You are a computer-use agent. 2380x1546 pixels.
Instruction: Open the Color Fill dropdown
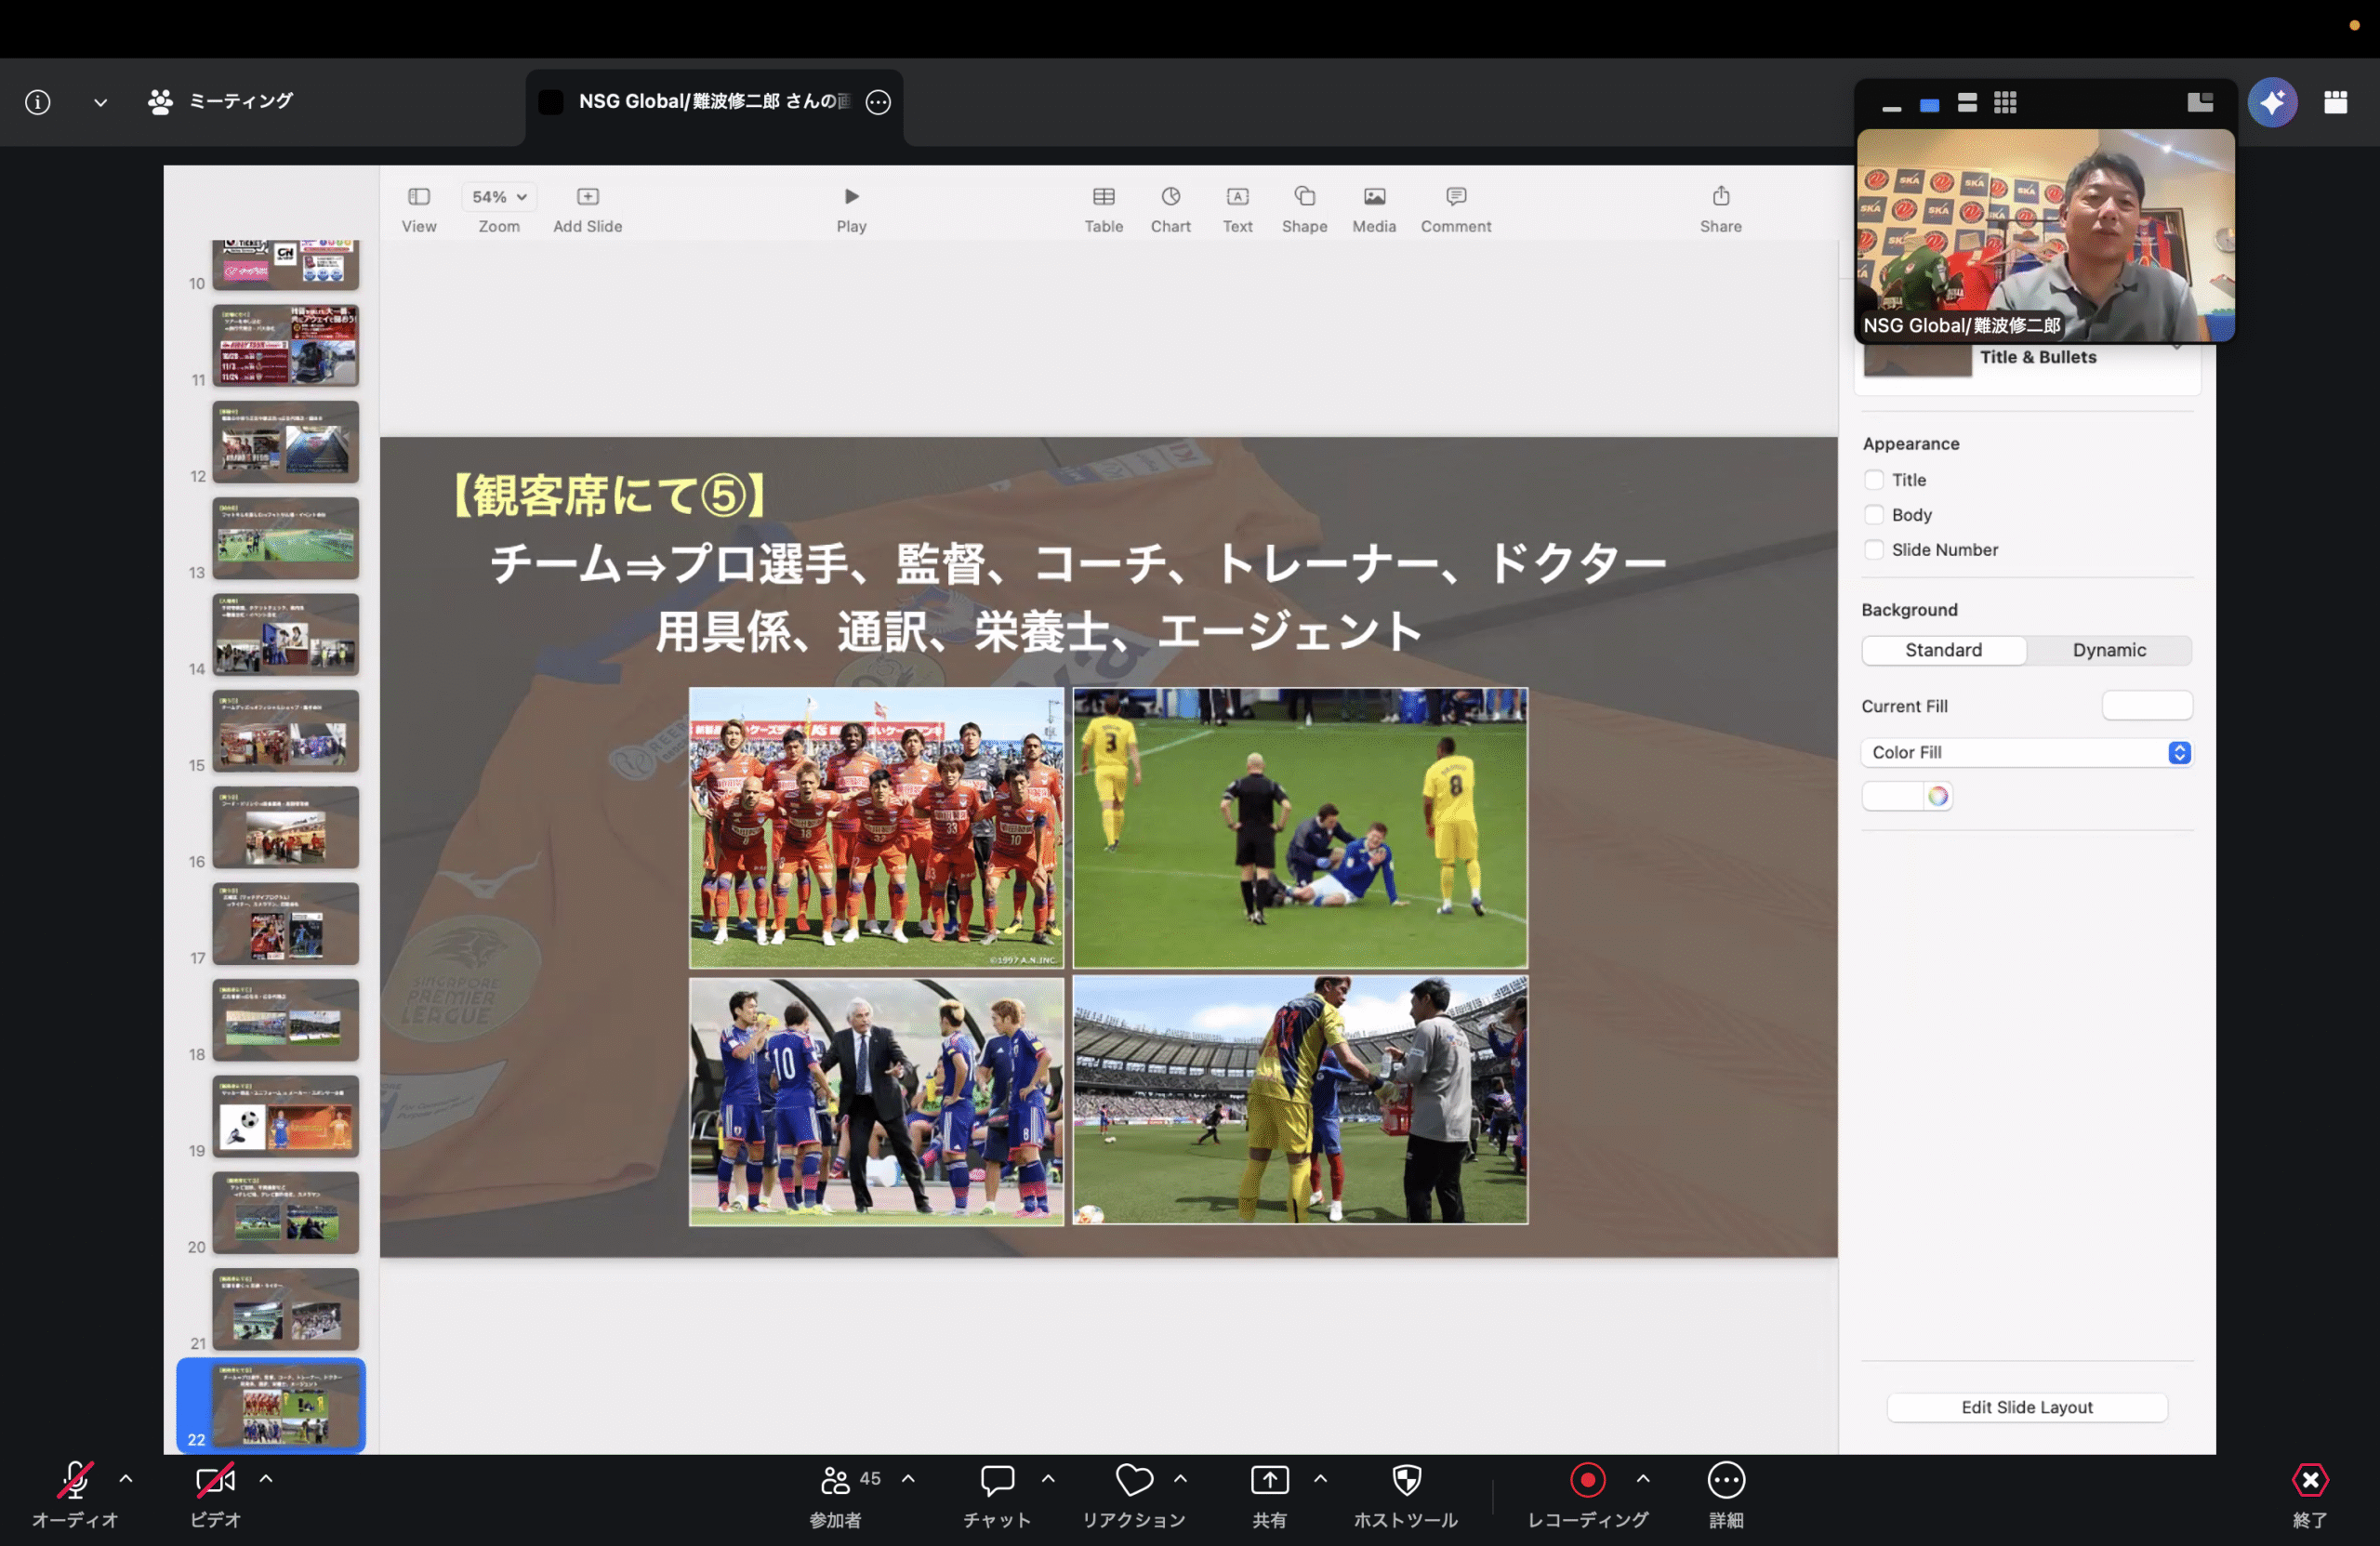click(x=2027, y=753)
